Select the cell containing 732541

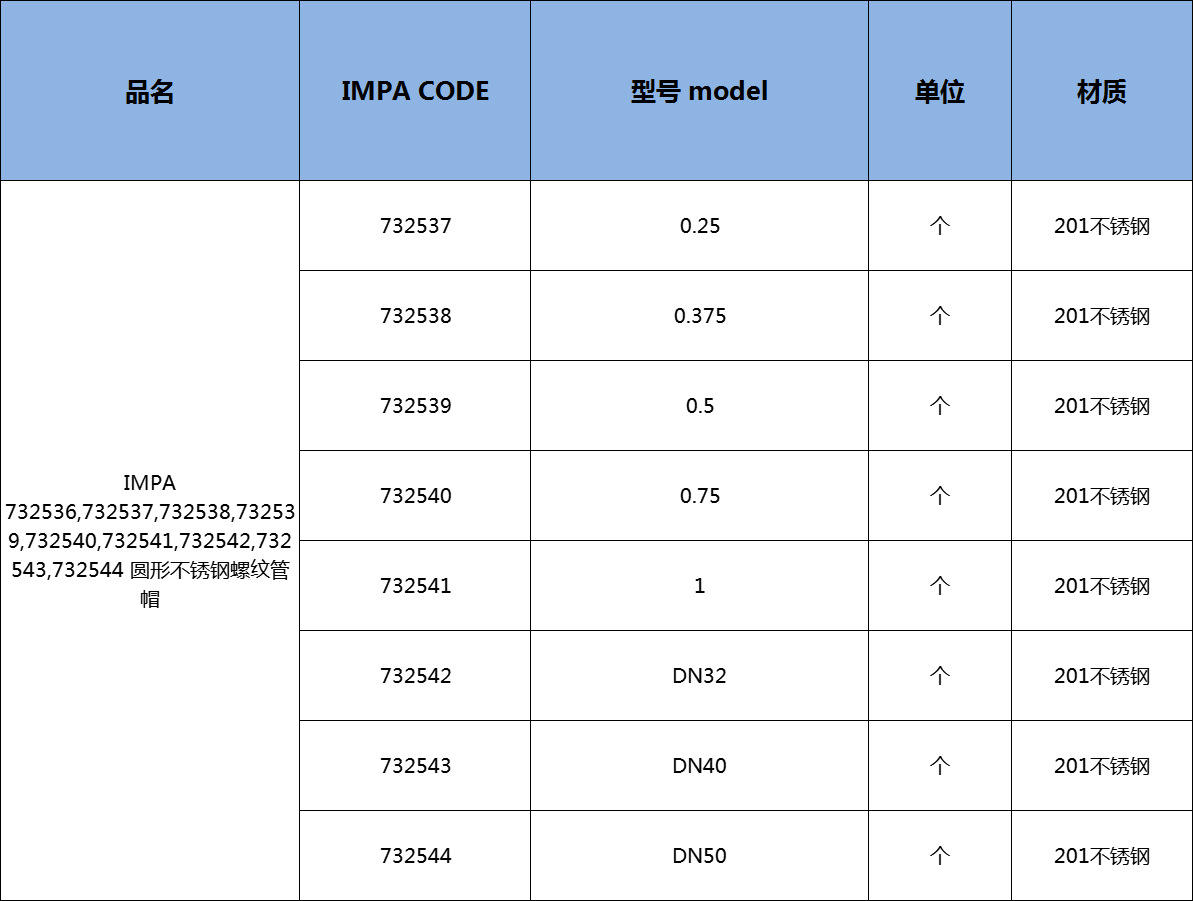(x=414, y=585)
